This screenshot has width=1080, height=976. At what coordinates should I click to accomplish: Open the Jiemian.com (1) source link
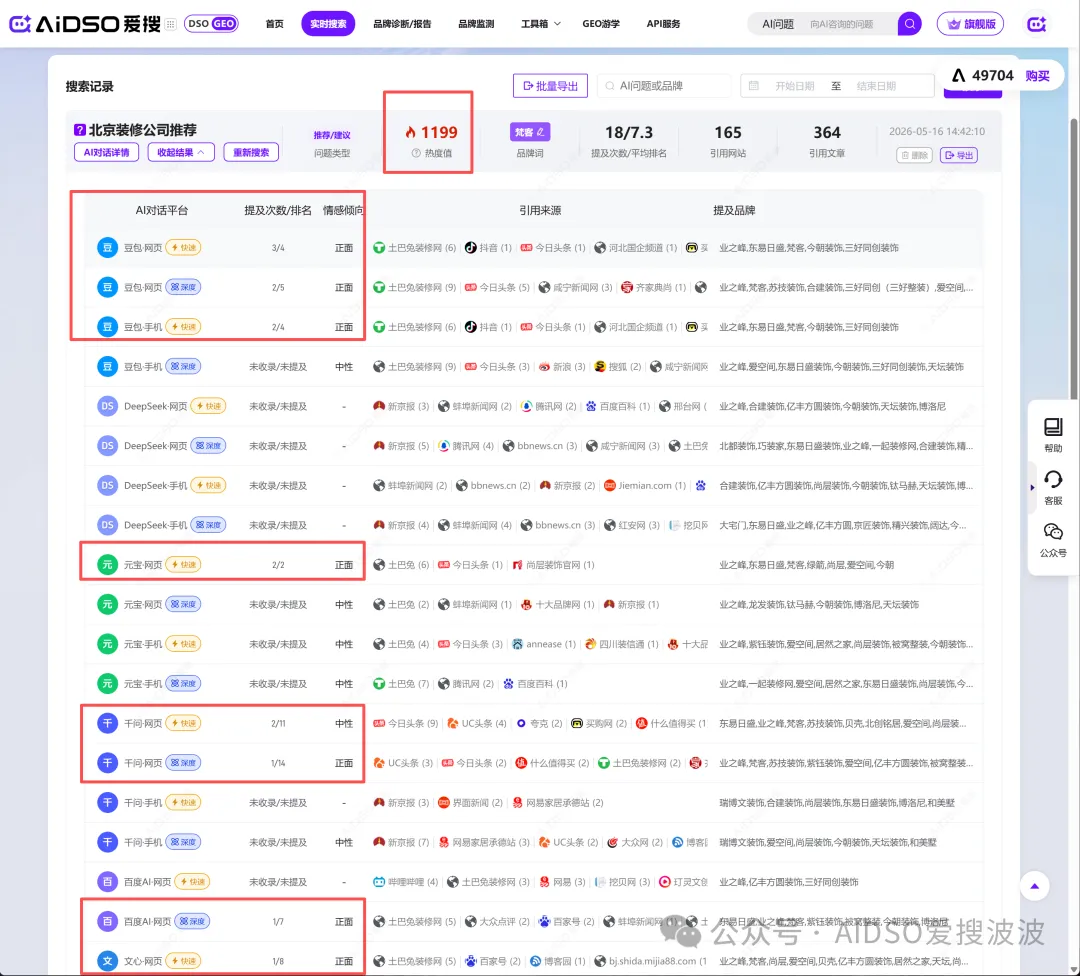[645, 485]
